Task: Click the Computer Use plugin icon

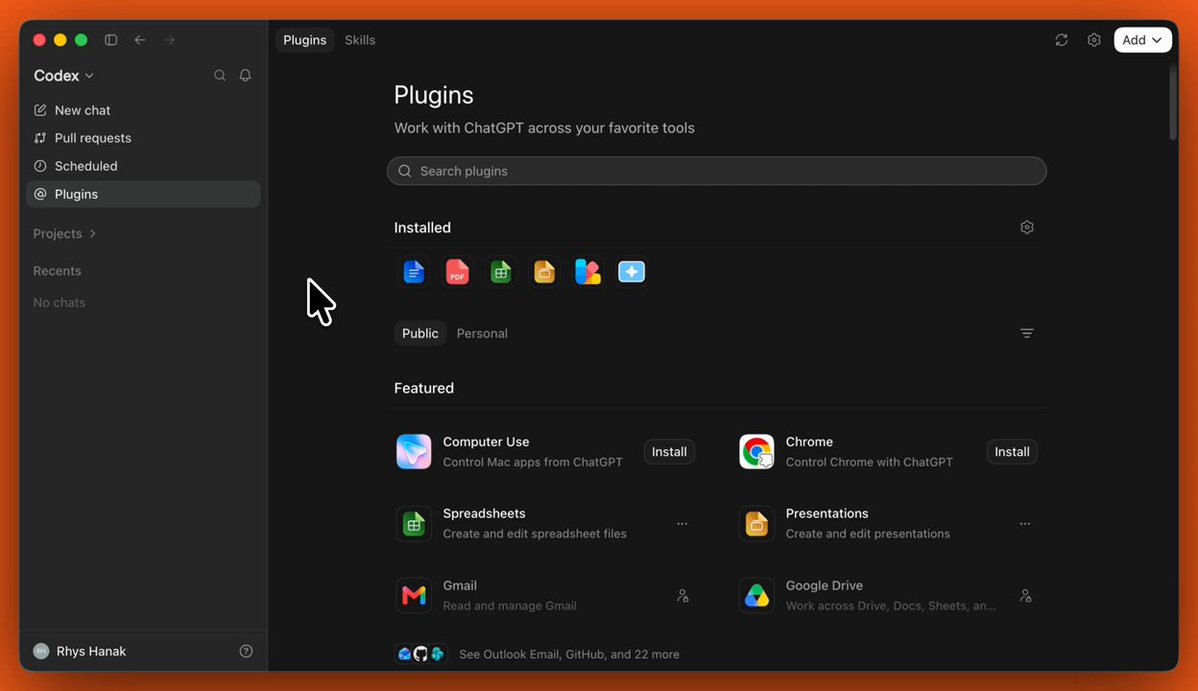Action: click(x=413, y=452)
